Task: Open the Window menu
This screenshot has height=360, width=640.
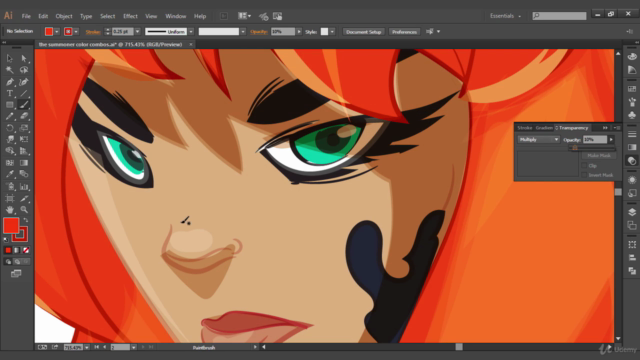Action: tap(176, 16)
